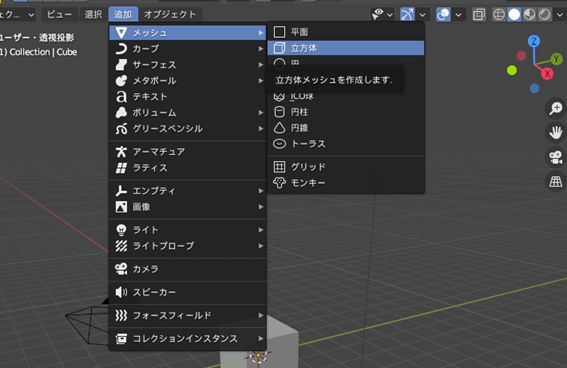Open the gizmo options dropdown arrow
Viewport: 567px width, 368px height.
[x=422, y=15]
